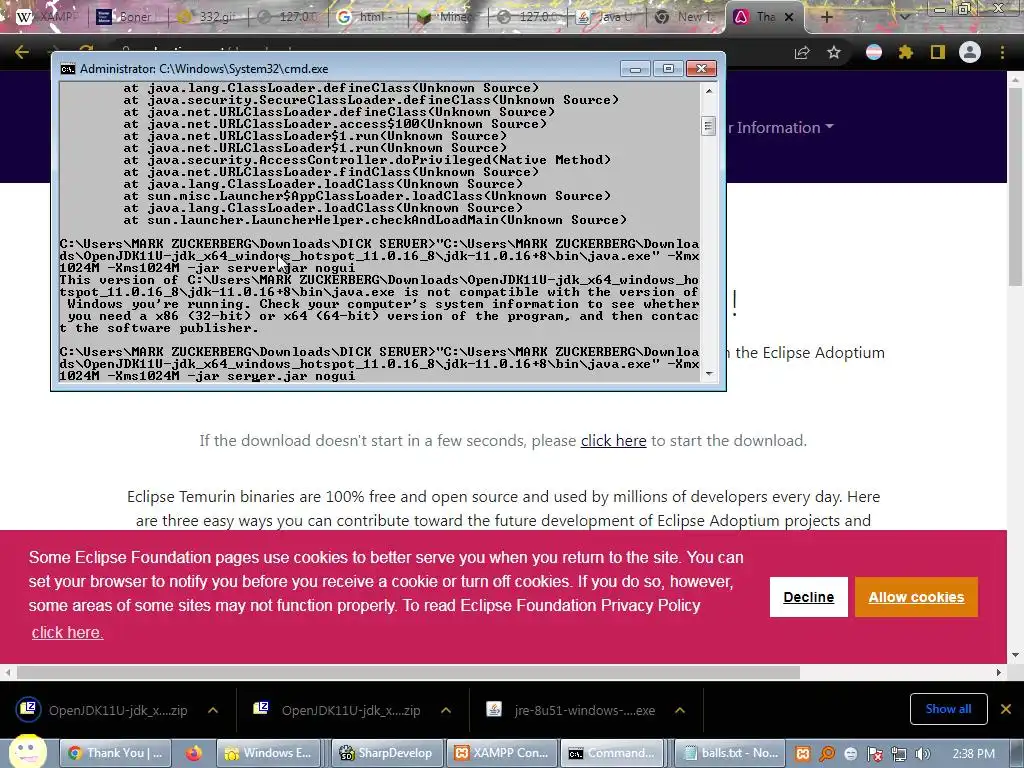Click the horizontal scrollbar thumb
This screenshot has height=768, width=1024.
pyautogui.click(x=408, y=672)
